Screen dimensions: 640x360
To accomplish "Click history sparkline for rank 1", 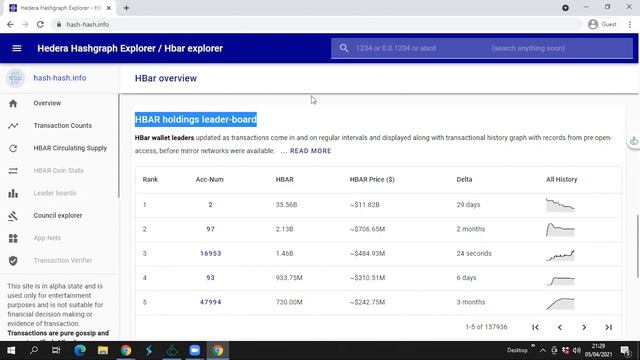I will (x=560, y=204).
